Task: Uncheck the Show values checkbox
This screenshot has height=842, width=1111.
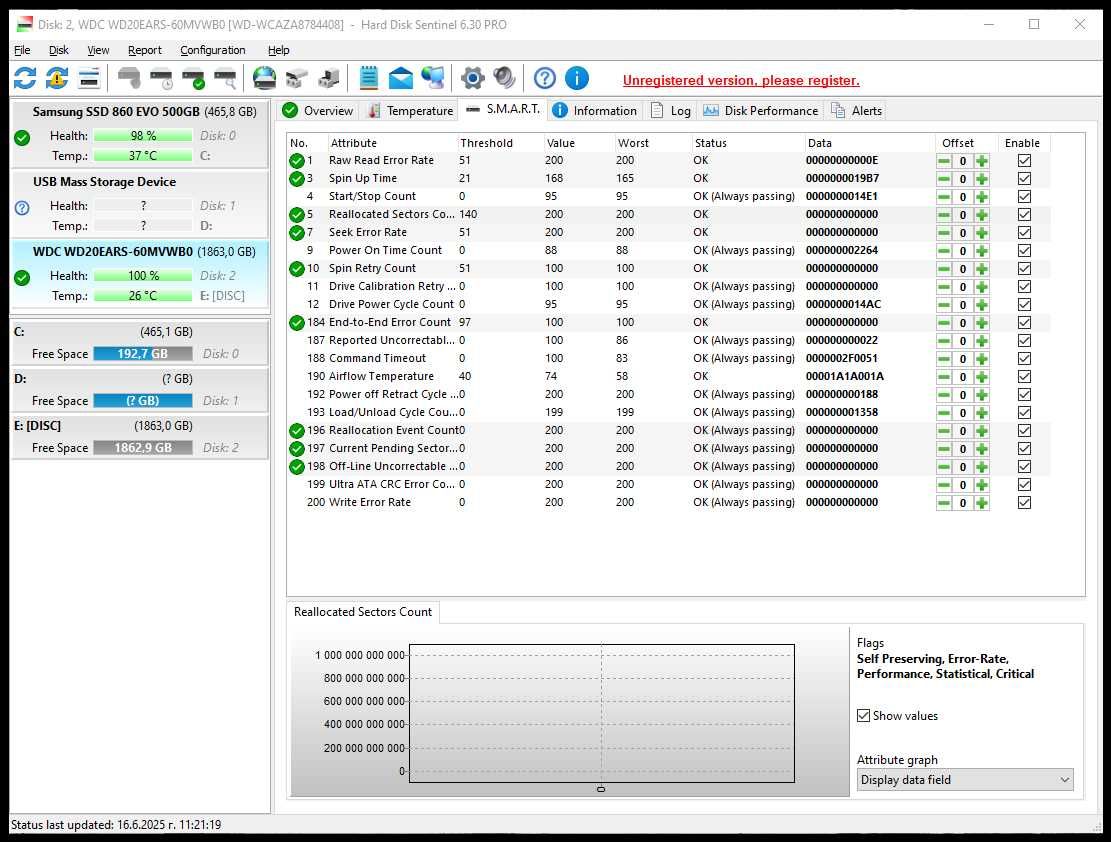Action: pos(863,716)
